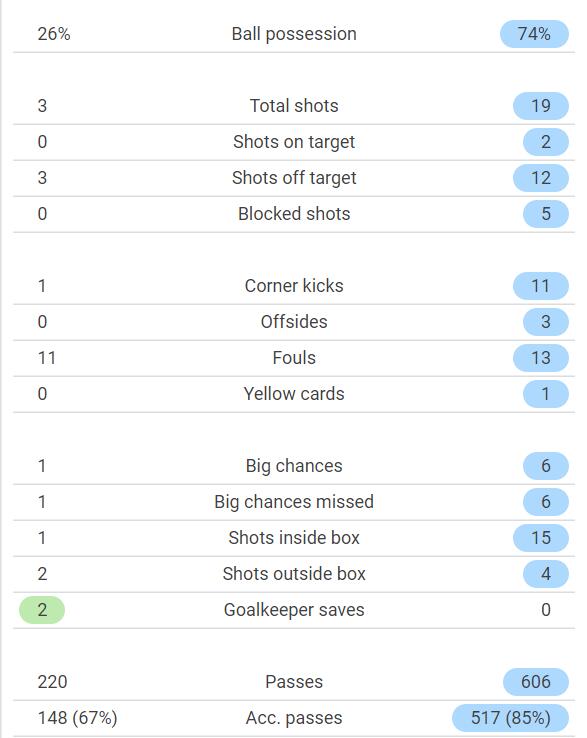Viewport: 587px width, 738px height.
Task: Click the Offsides value 3
Action: [x=546, y=322]
